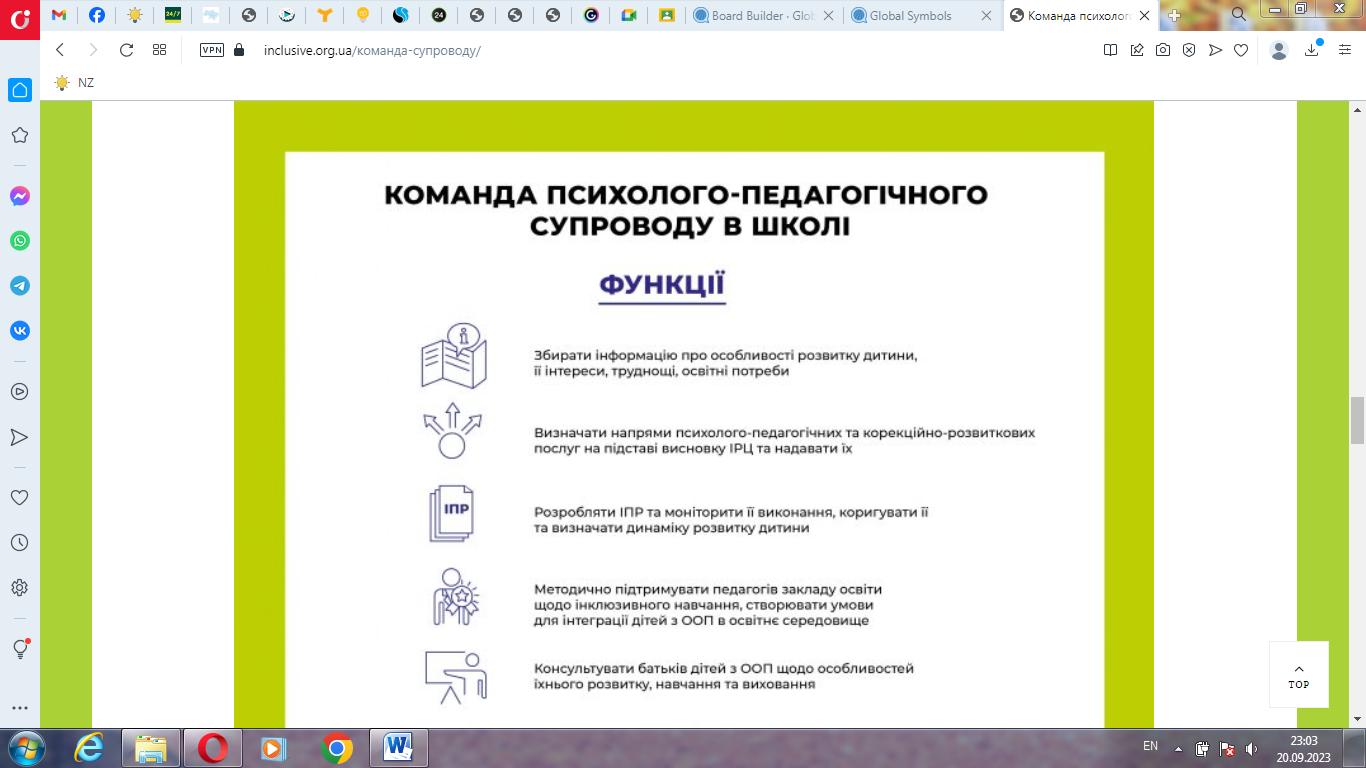Open VK in the sidebar
This screenshot has height=768, width=1366.
pos(20,331)
